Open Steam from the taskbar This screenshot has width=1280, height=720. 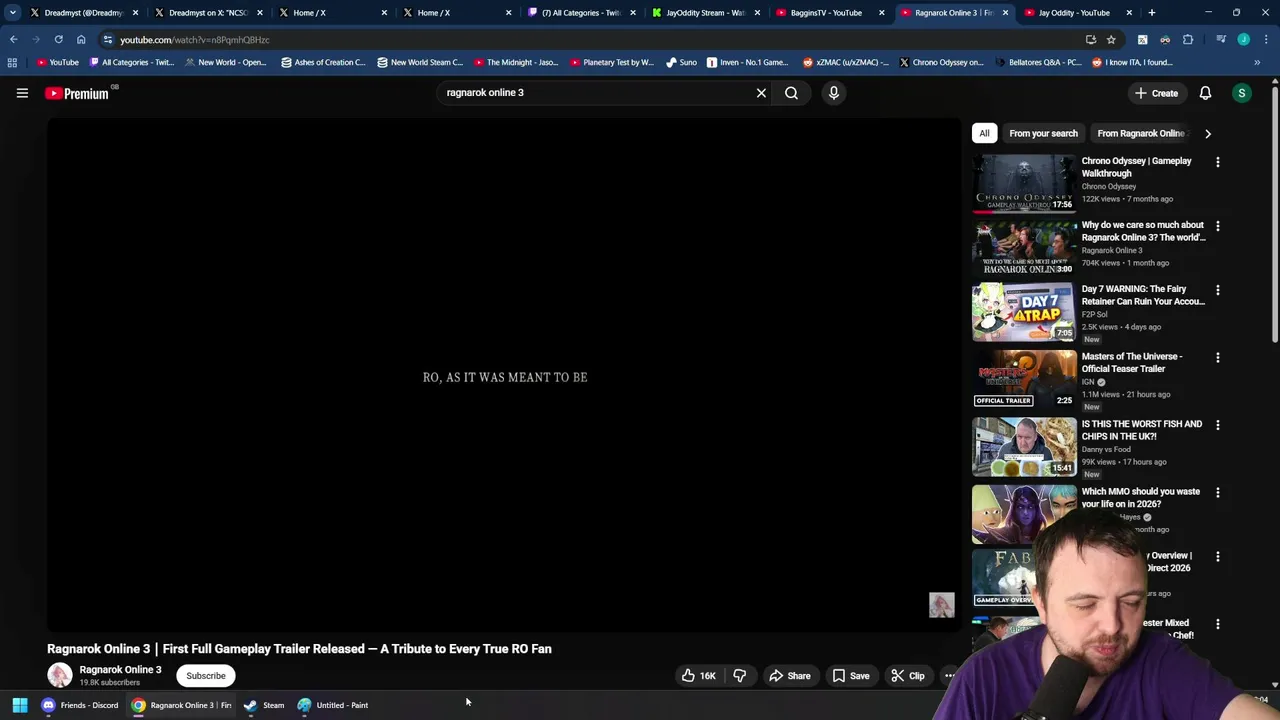[x=264, y=705]
